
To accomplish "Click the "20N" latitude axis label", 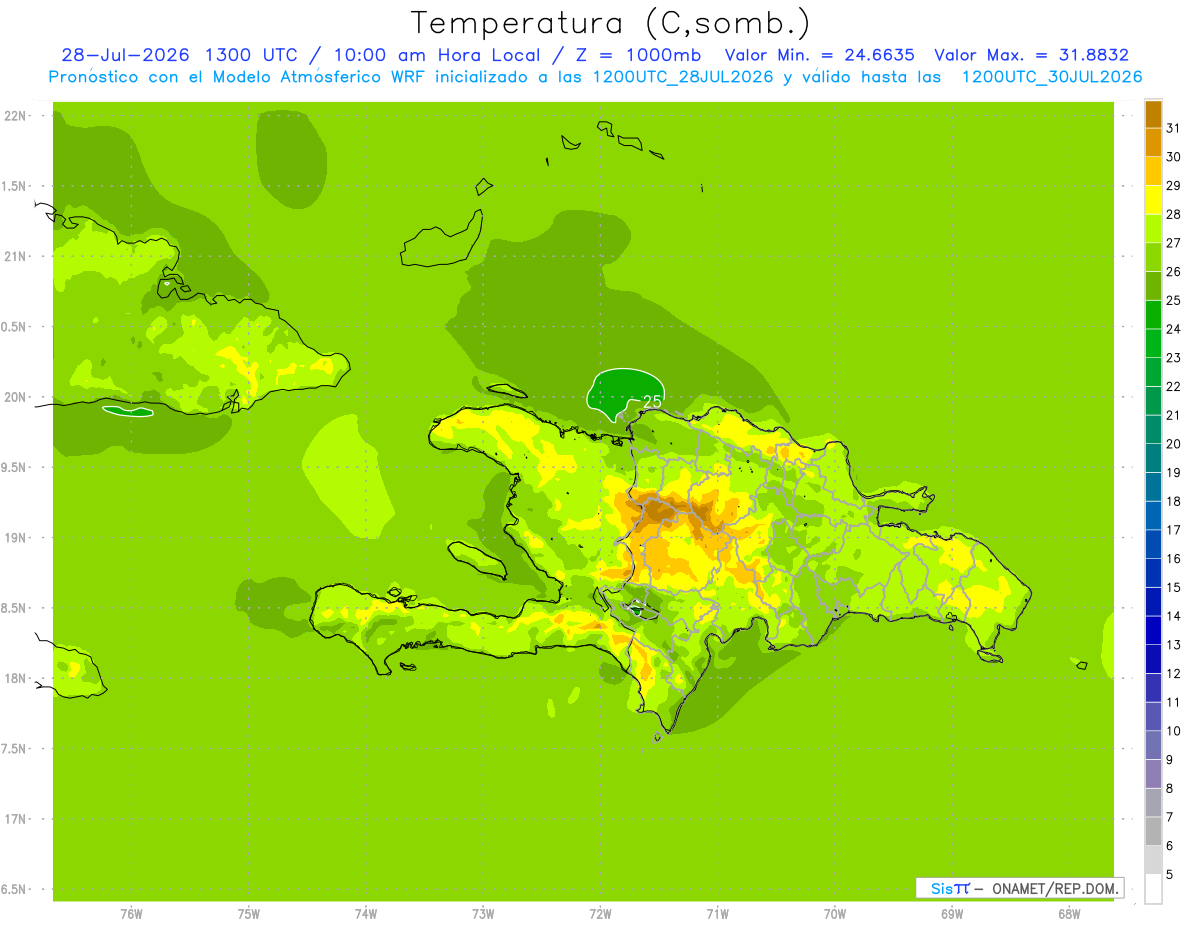I will tap(16, 397).
